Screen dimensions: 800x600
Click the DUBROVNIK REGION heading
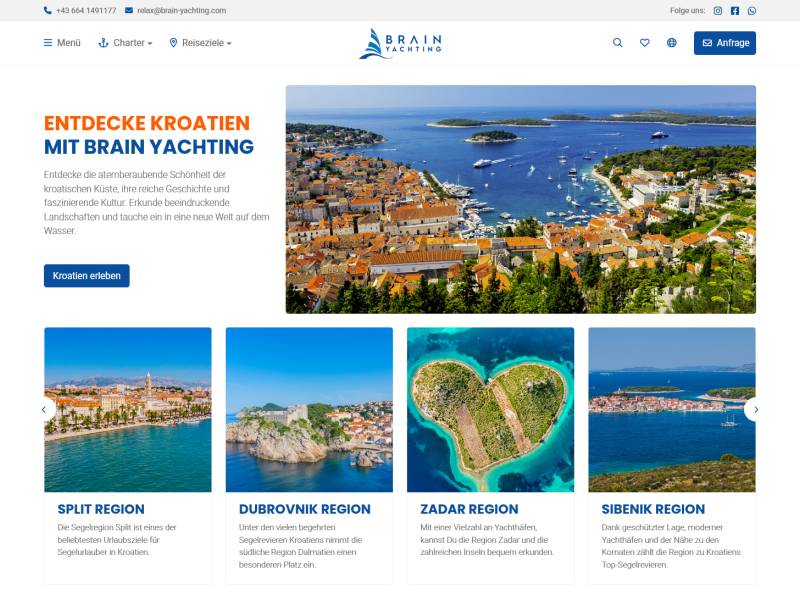tap(305, 509)
